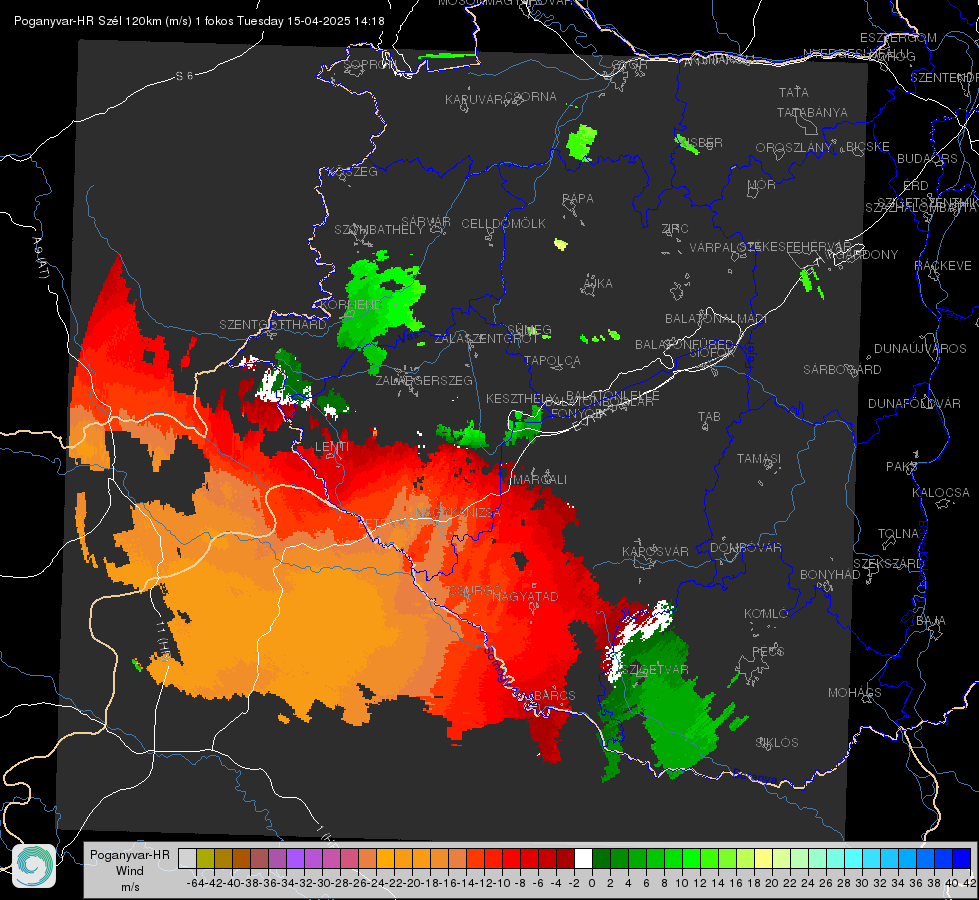Click the DOMBOVAR town label
979x900 pixels.
(x=745, y=548)
